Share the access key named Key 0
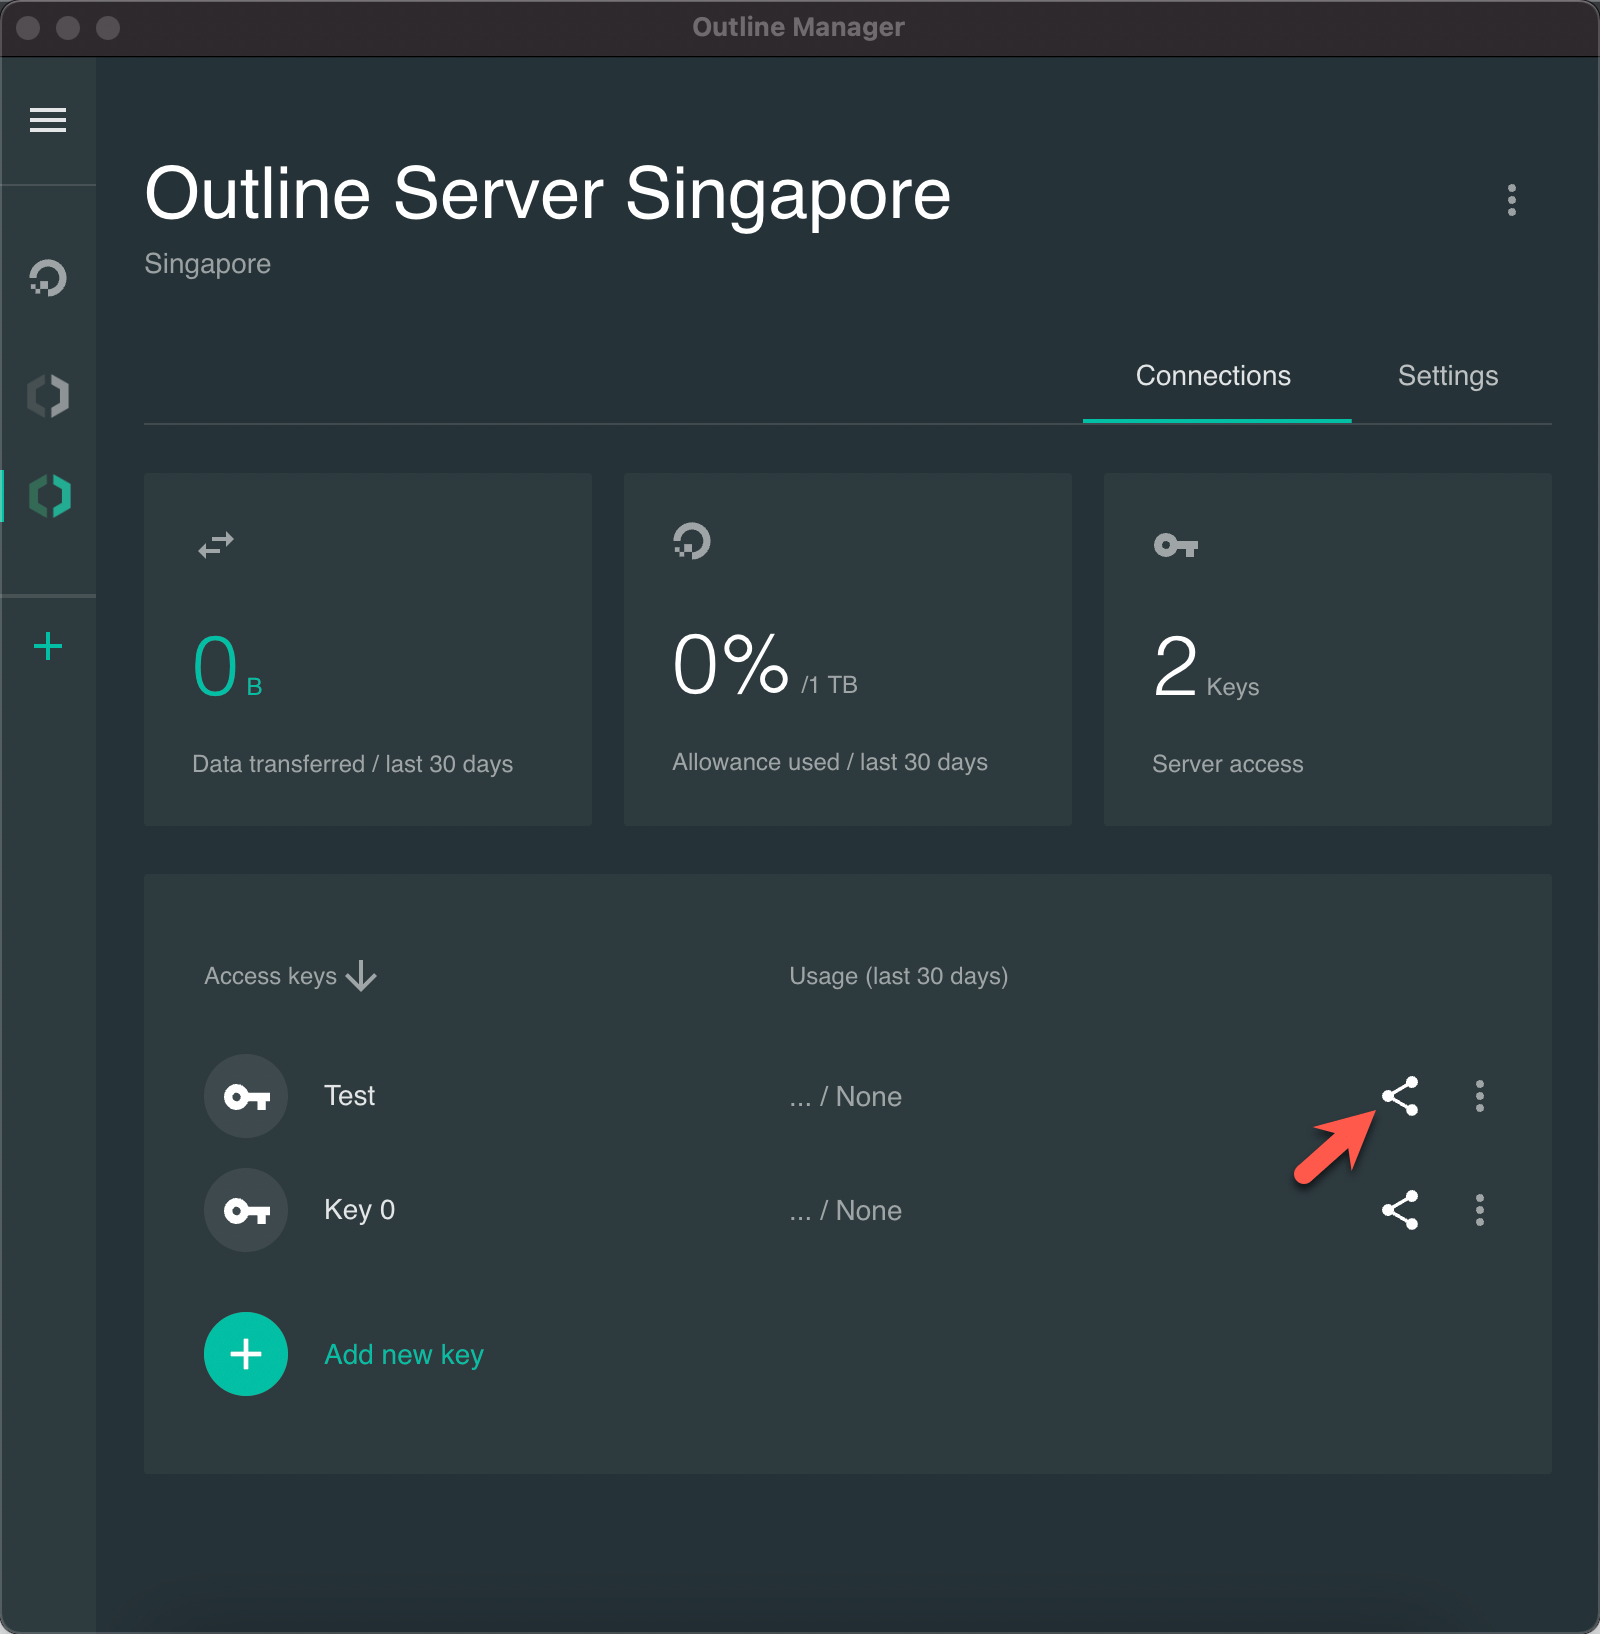Viewport: 1600px width, 1634px height. point(1400,1210)
